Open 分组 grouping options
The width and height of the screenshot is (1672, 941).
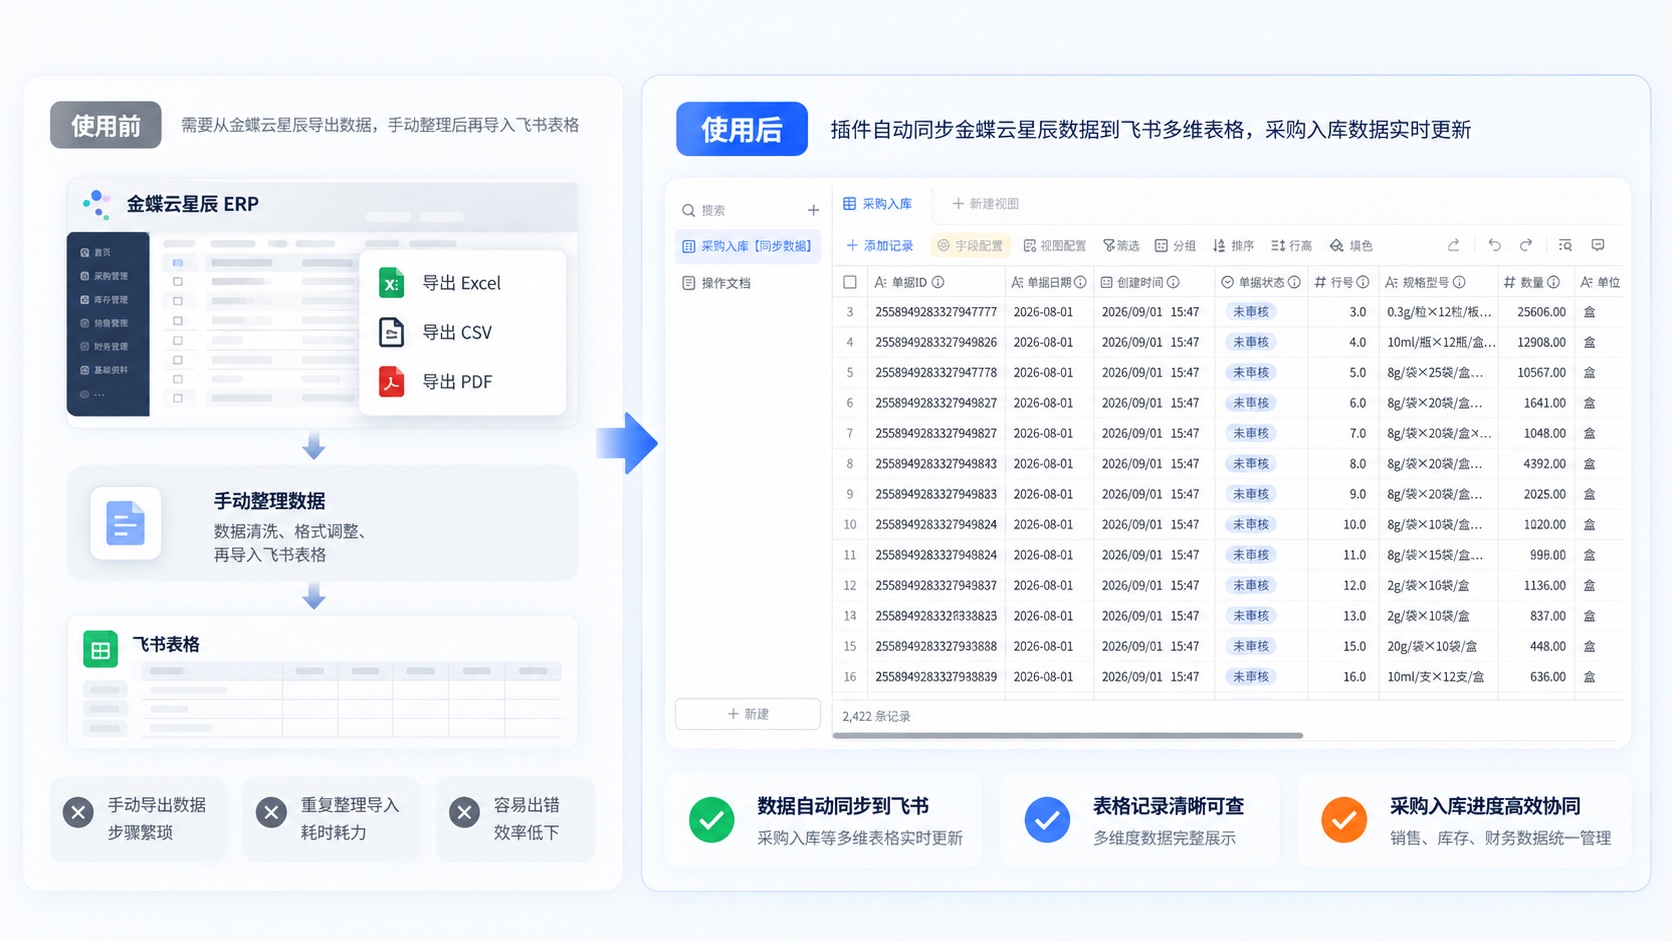click(1175, 245)
